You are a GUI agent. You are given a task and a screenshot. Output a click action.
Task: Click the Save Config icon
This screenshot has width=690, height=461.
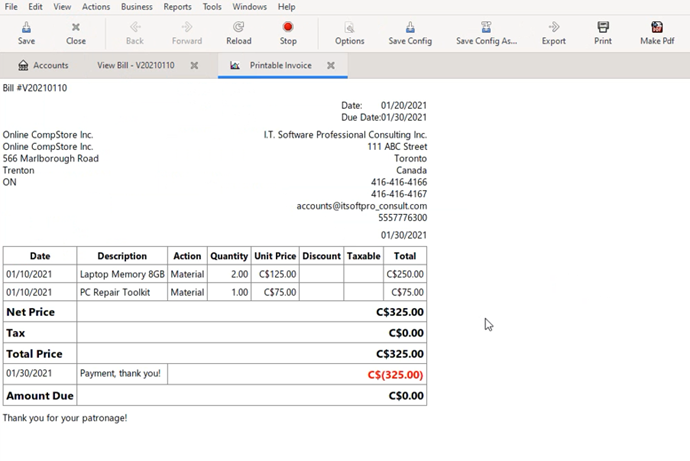point(410,33)
